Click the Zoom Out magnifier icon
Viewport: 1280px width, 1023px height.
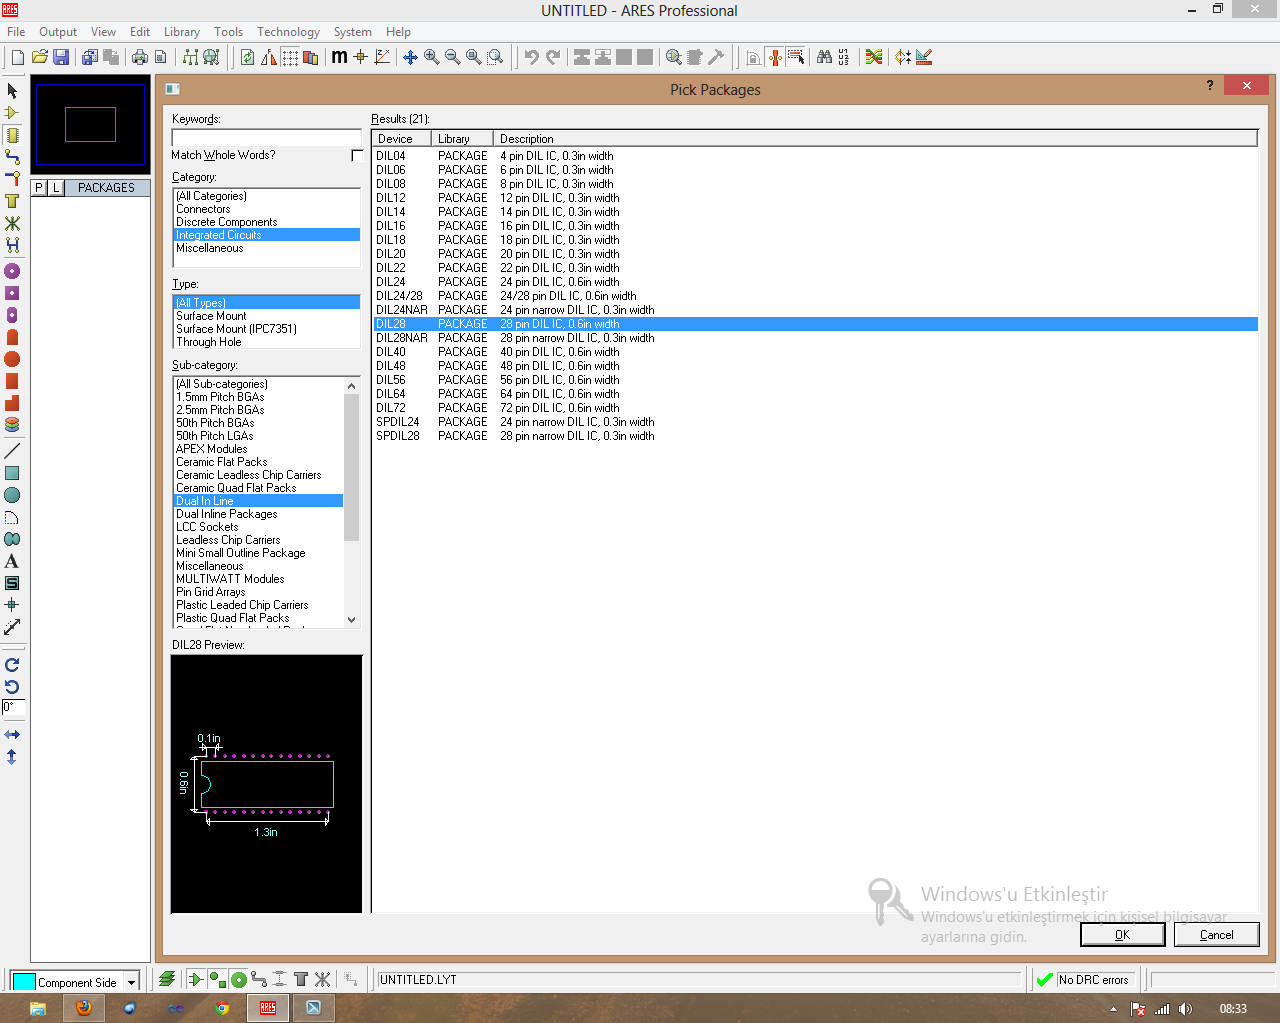point(452,57)
